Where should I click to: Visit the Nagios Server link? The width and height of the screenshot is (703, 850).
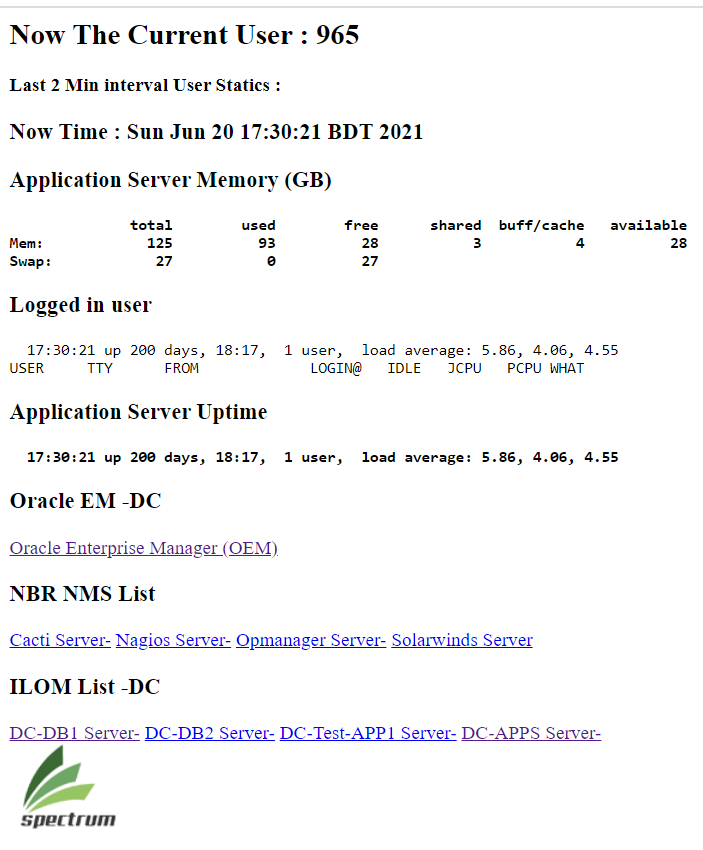click(173, 640)
